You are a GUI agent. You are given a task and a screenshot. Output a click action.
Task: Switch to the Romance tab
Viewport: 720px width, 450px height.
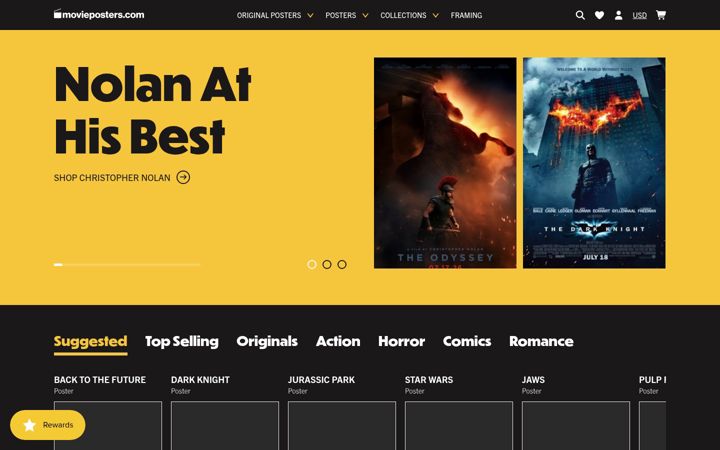coord(541,342)
